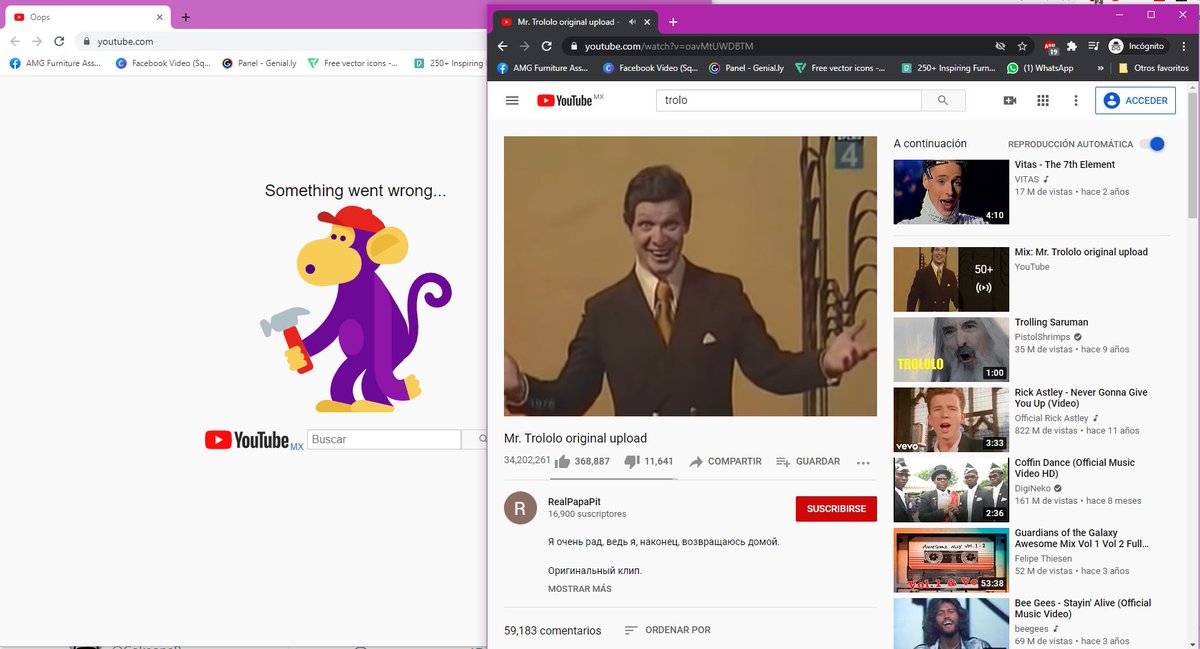This screenshot has height=649, width=1200.
Task: Open Vitas - The 7th Element thumbnail
Action: tap(951, 192)
